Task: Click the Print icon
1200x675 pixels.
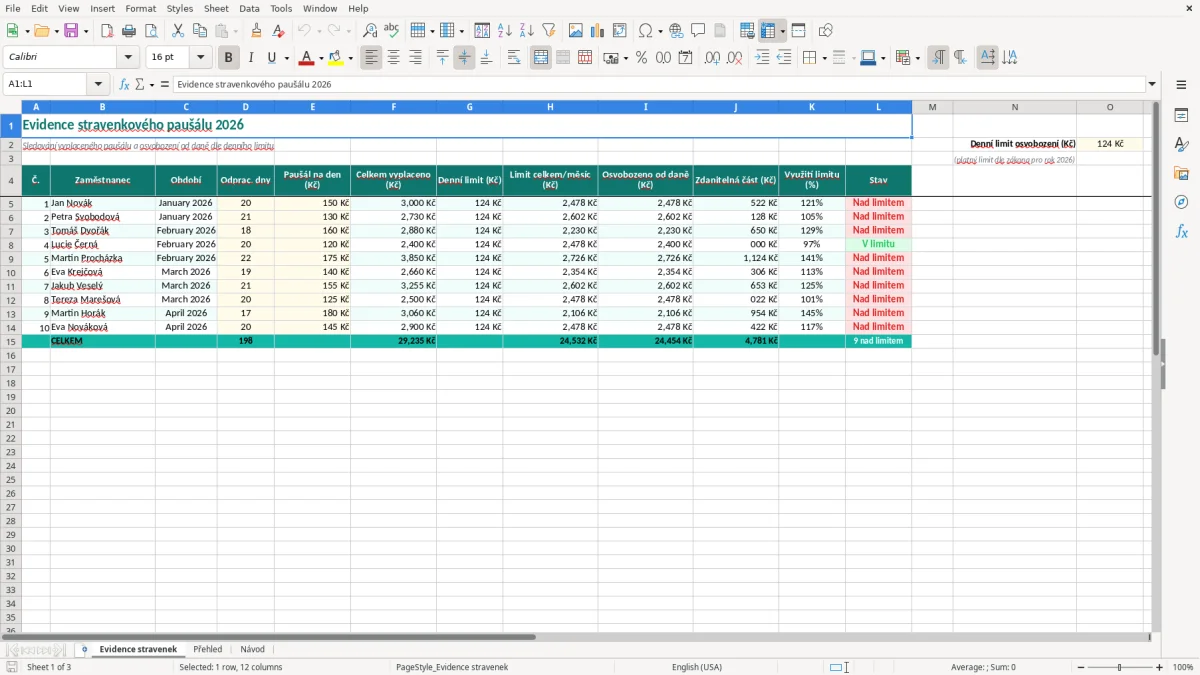Action: [129, 31]
